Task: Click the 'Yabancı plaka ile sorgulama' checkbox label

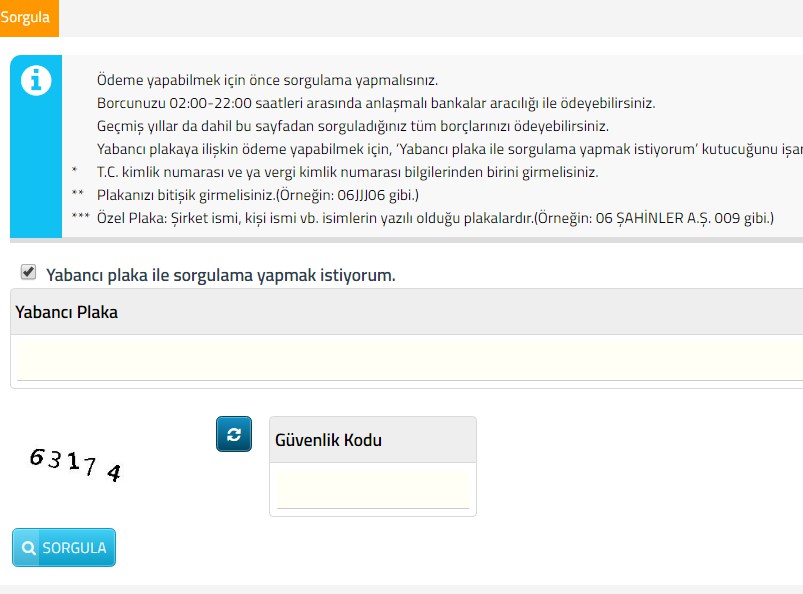Action: tap(221, 275)
